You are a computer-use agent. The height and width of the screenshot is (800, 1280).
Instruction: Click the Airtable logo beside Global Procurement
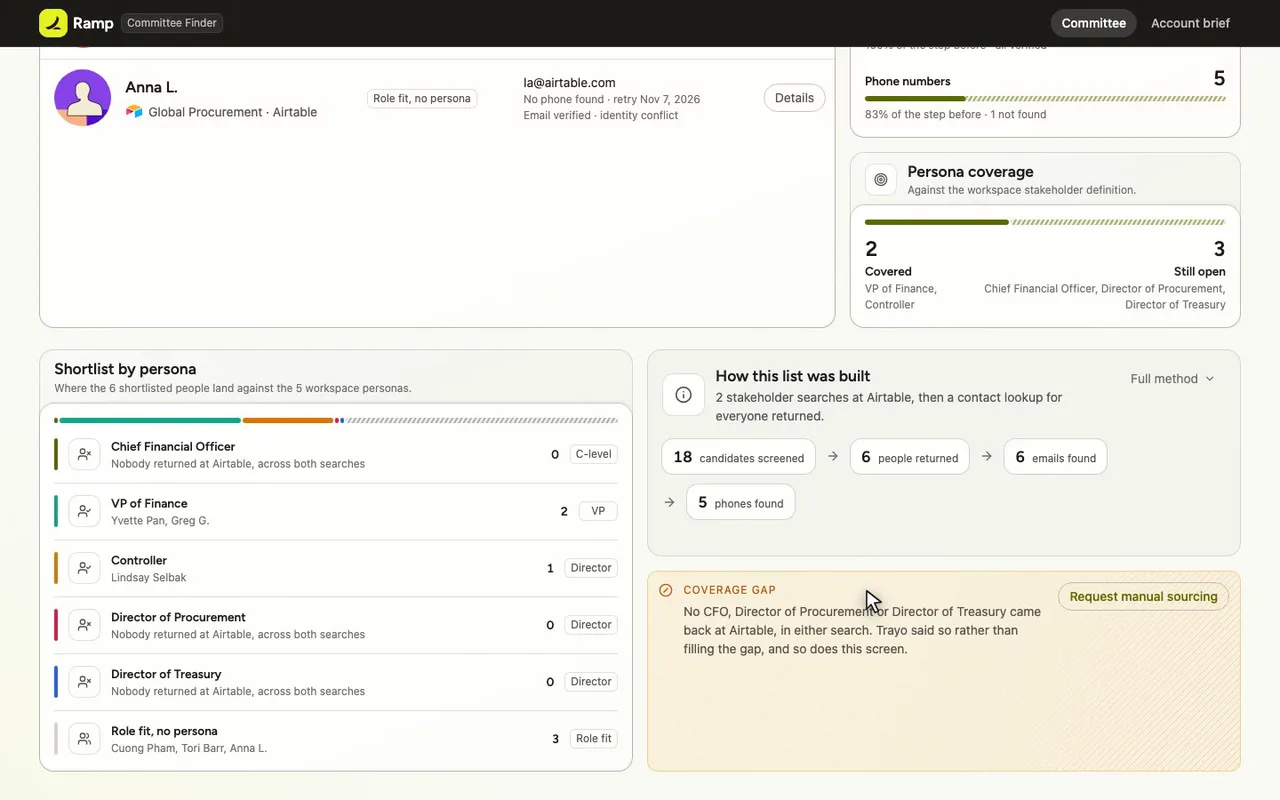coord(134,112)
